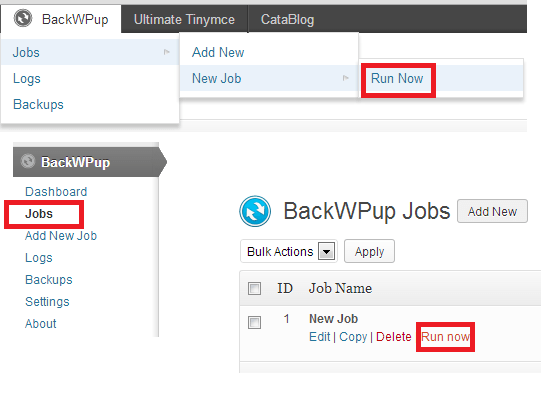Click the Copy link under New Job

353,336
